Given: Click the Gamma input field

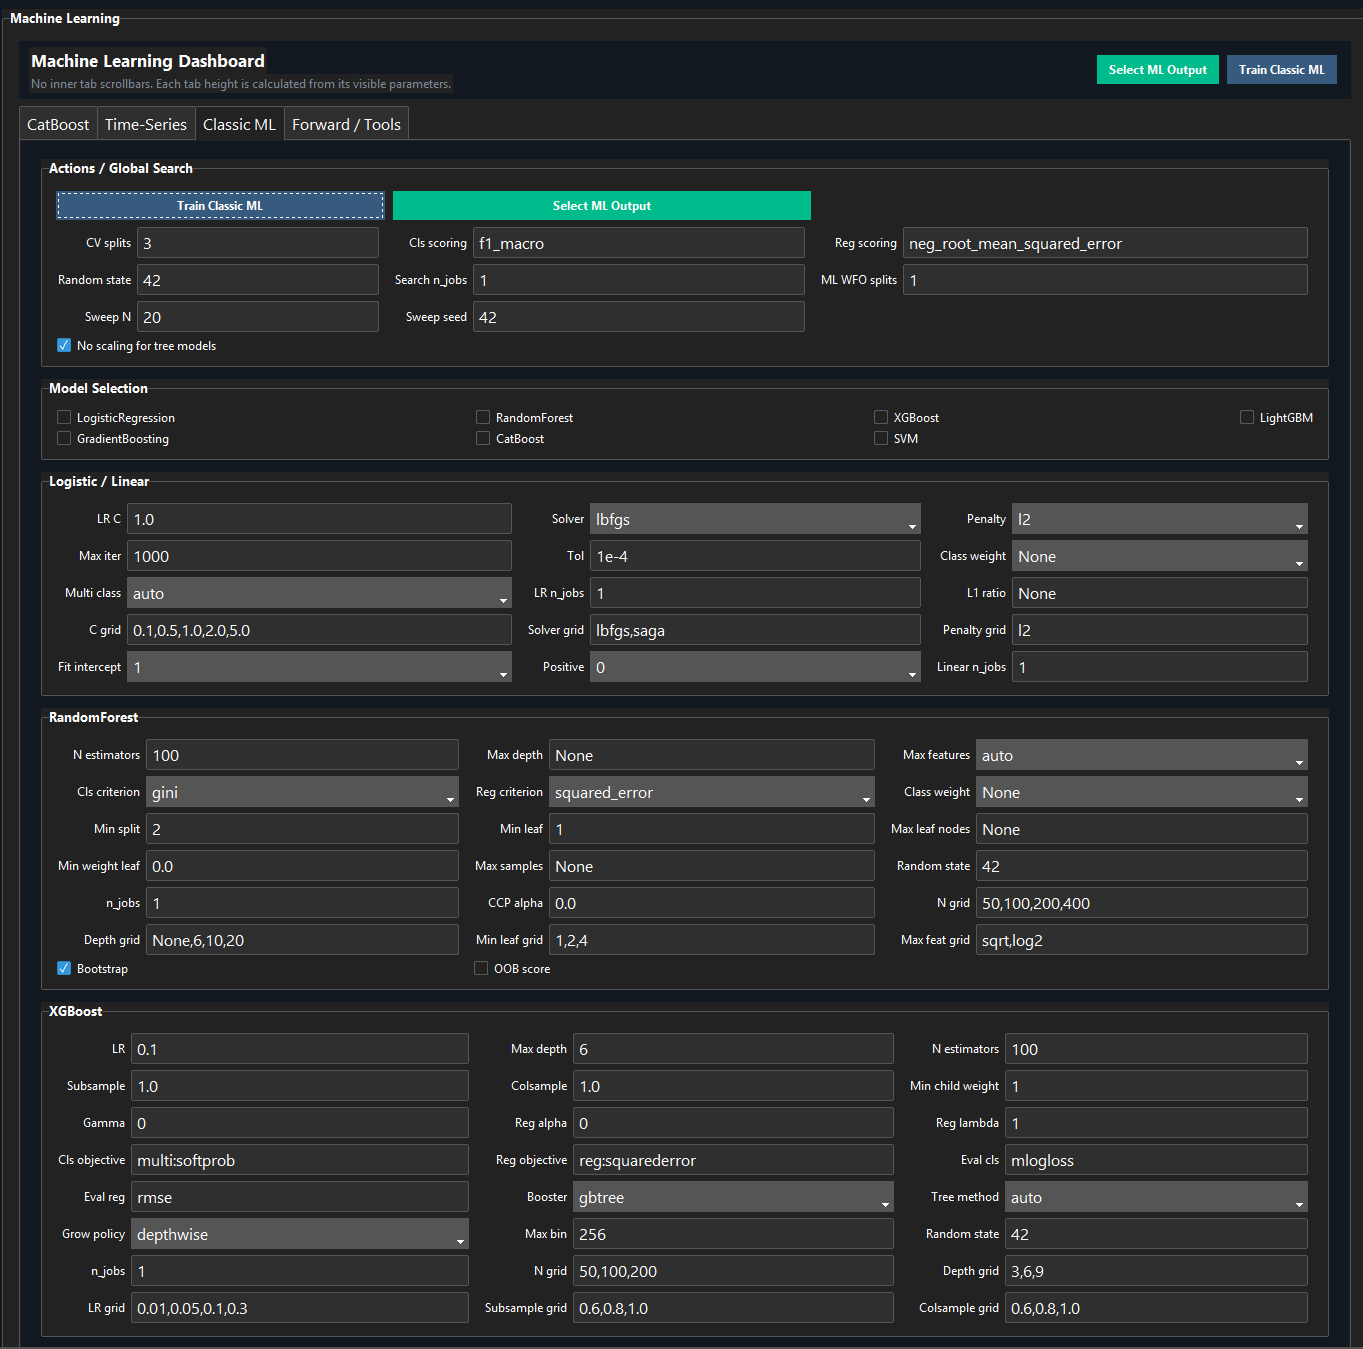Looking at the screenshot, I should point(300,1123).
